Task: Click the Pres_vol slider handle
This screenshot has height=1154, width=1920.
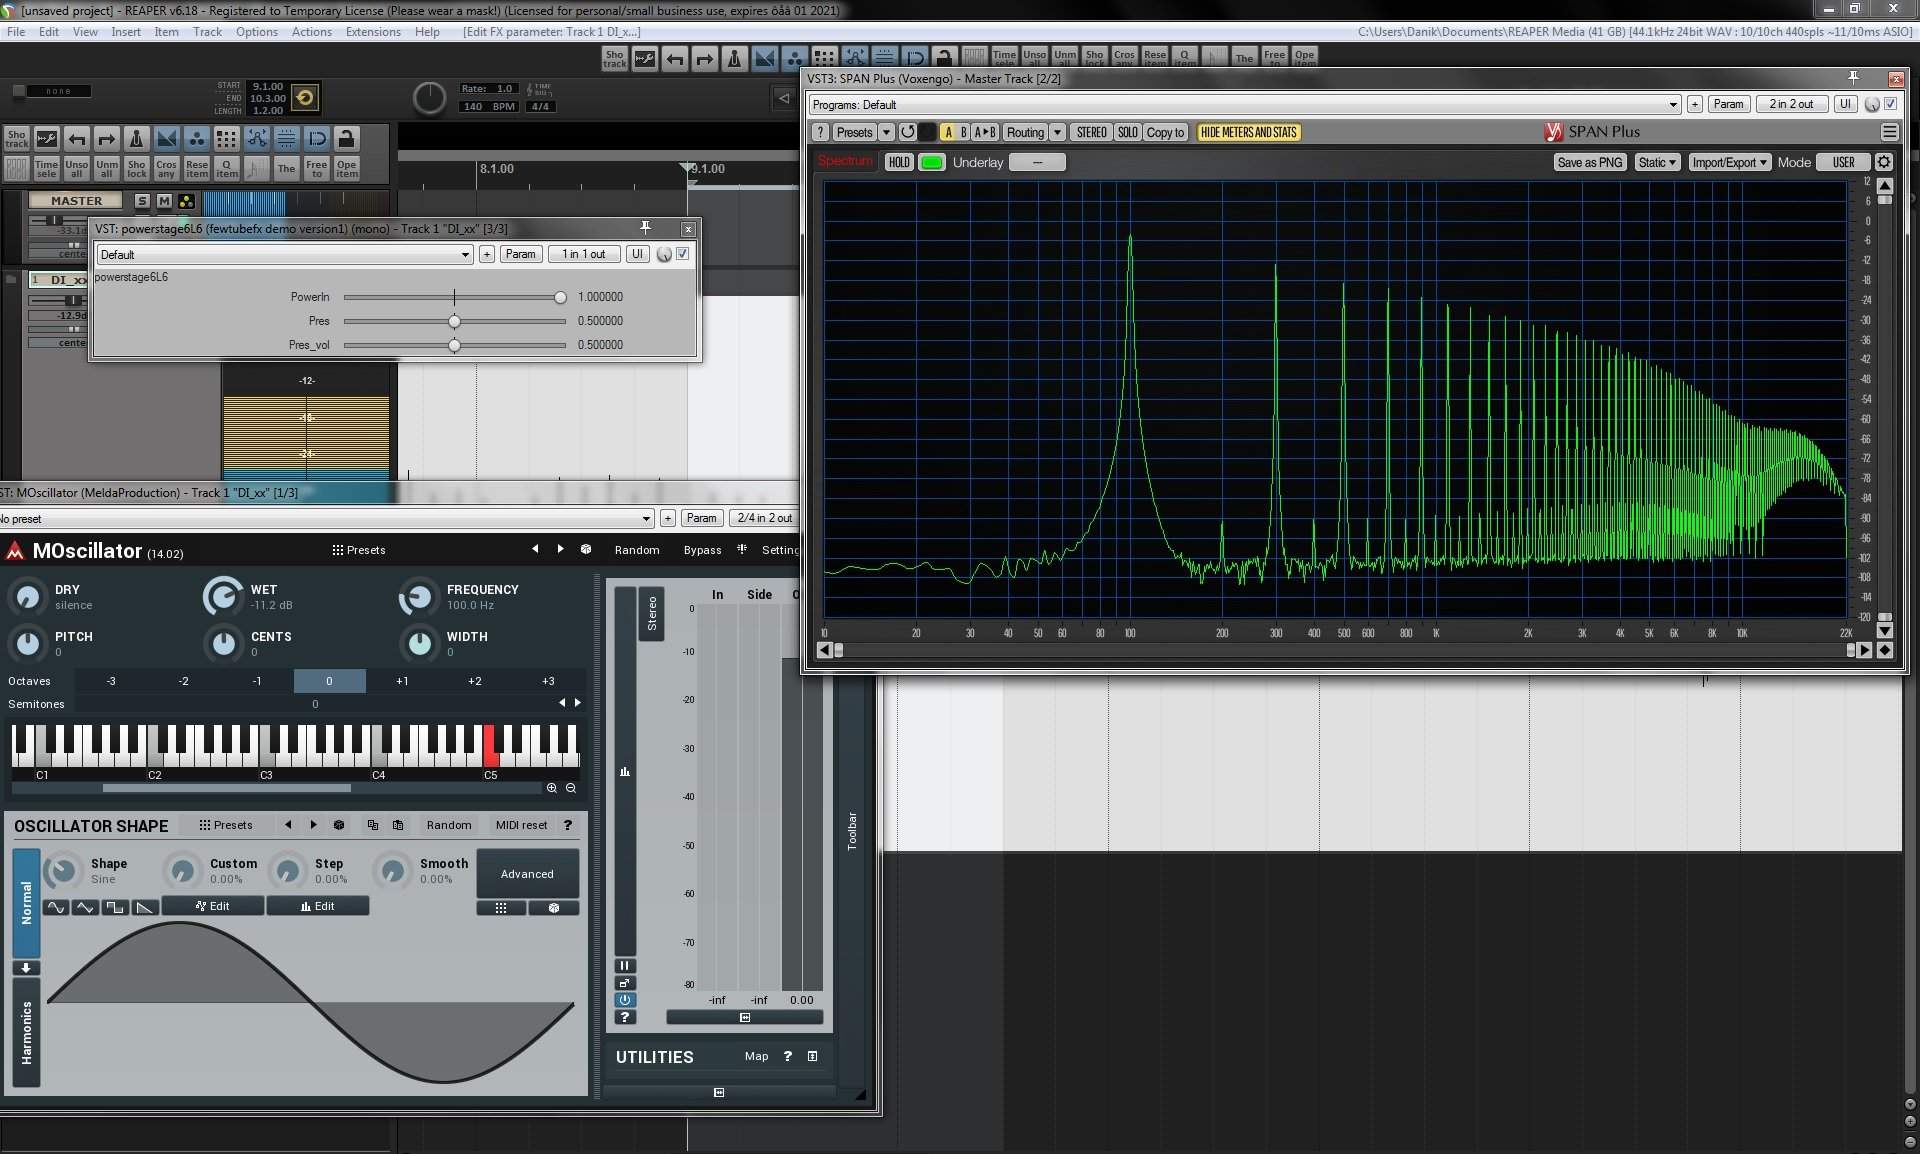Action: [x=455, y=345]
